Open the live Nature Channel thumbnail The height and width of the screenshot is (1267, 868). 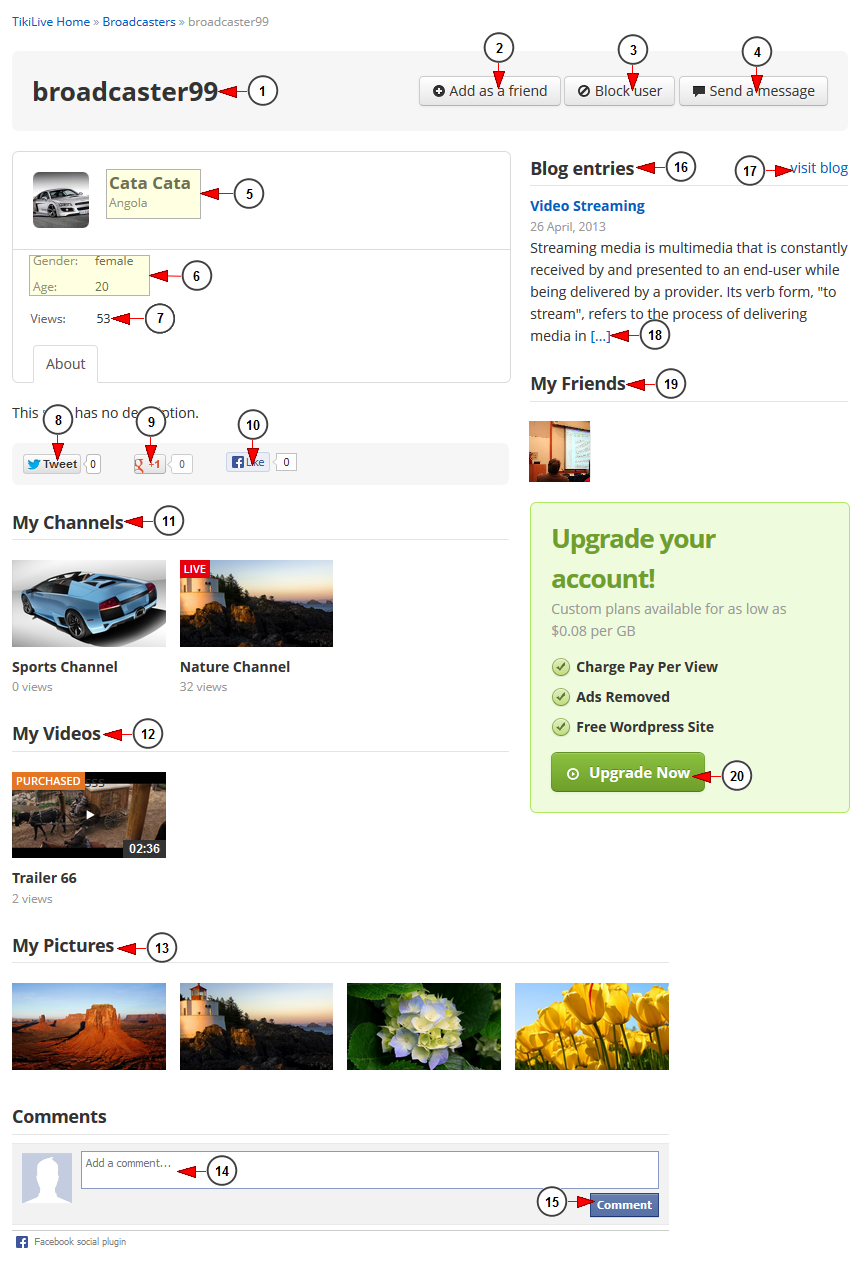tap(256, 603)
